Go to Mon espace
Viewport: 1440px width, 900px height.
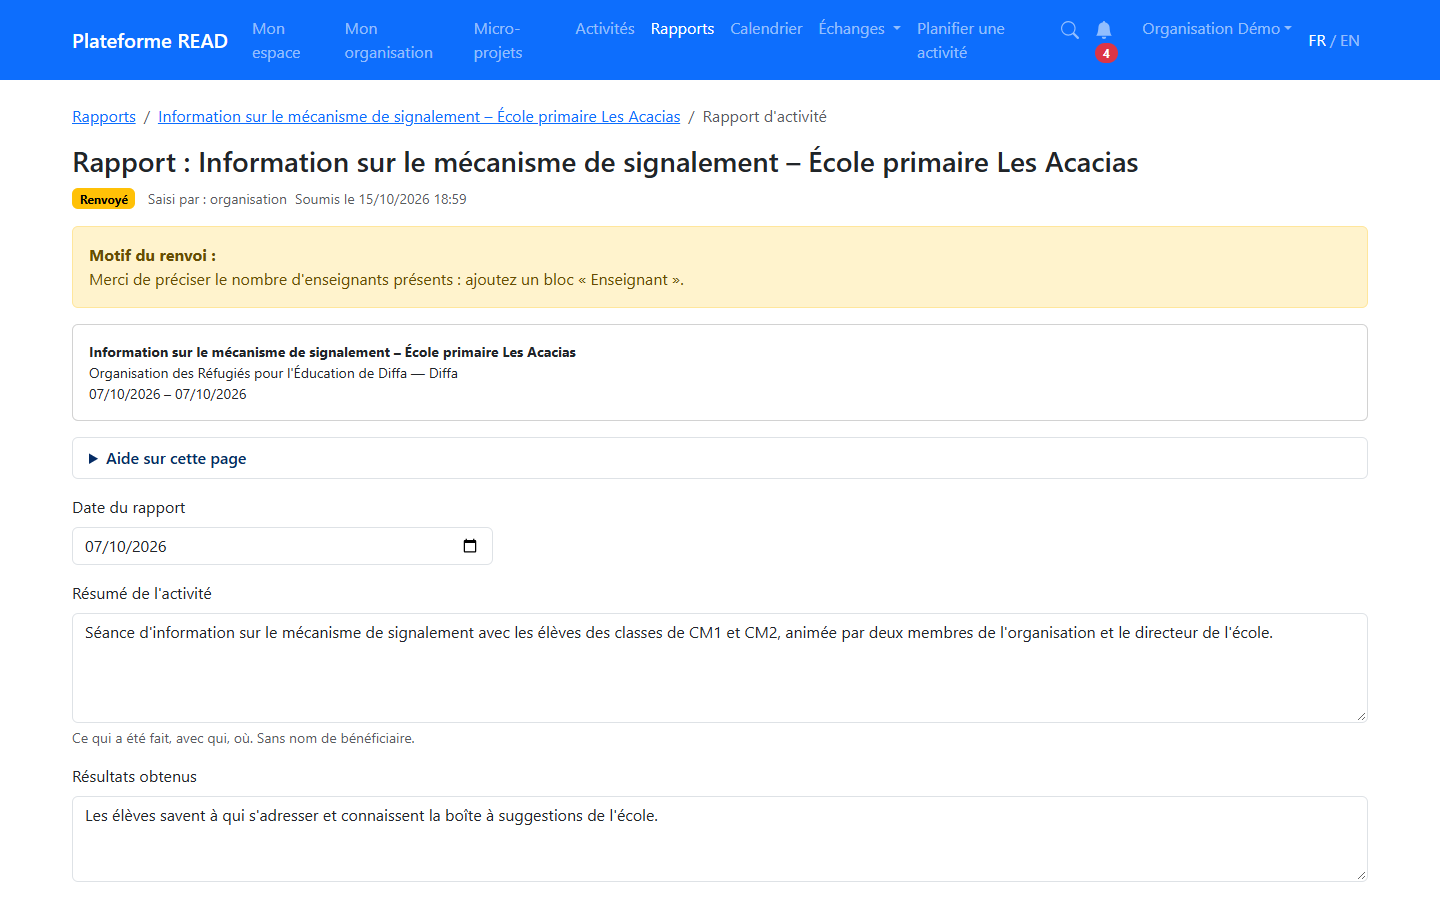[x=276, y=41]
